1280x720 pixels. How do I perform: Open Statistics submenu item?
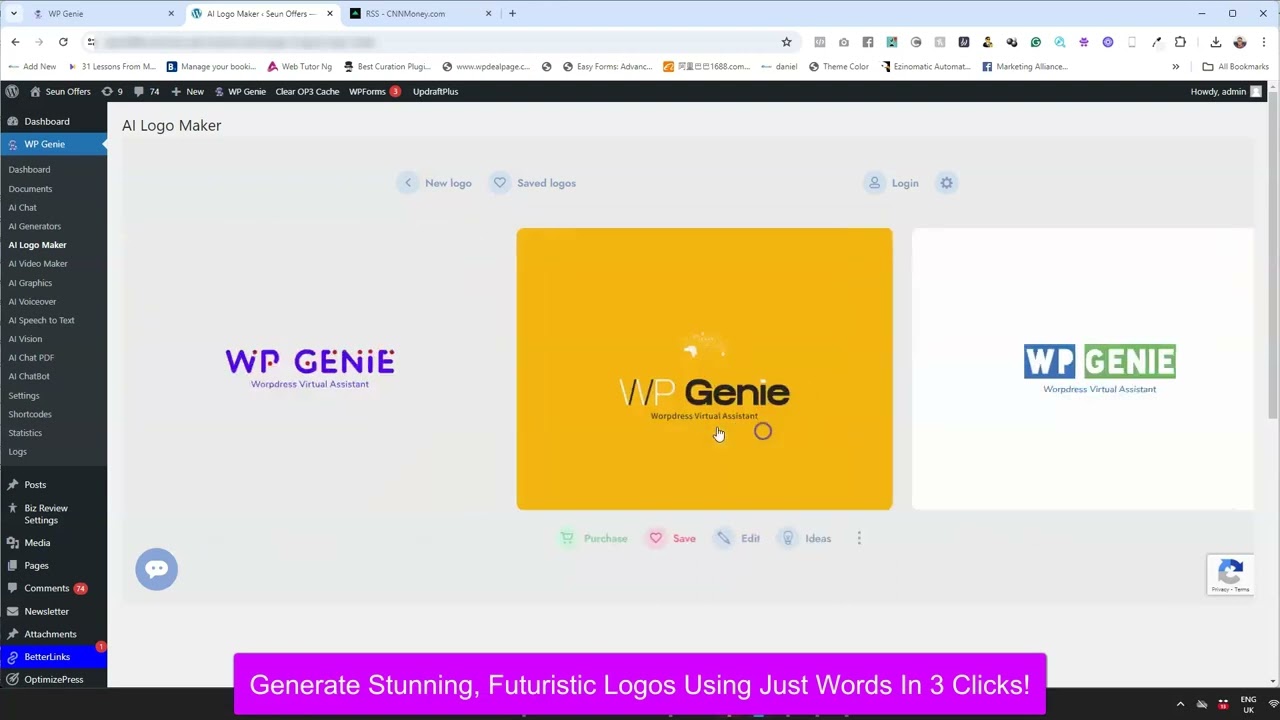click(25, 433)
